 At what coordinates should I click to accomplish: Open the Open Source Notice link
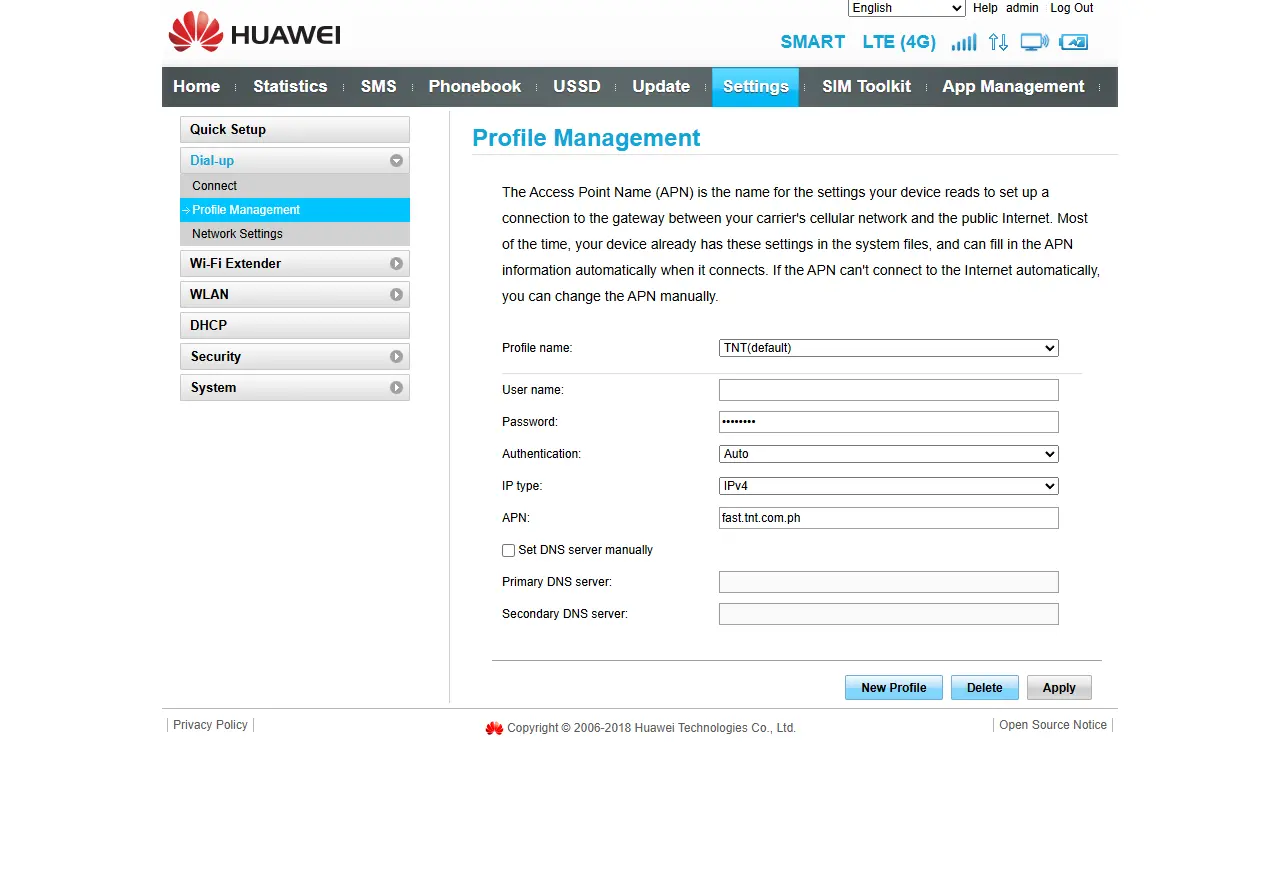pyautogui.click(x=1053, y=725)
